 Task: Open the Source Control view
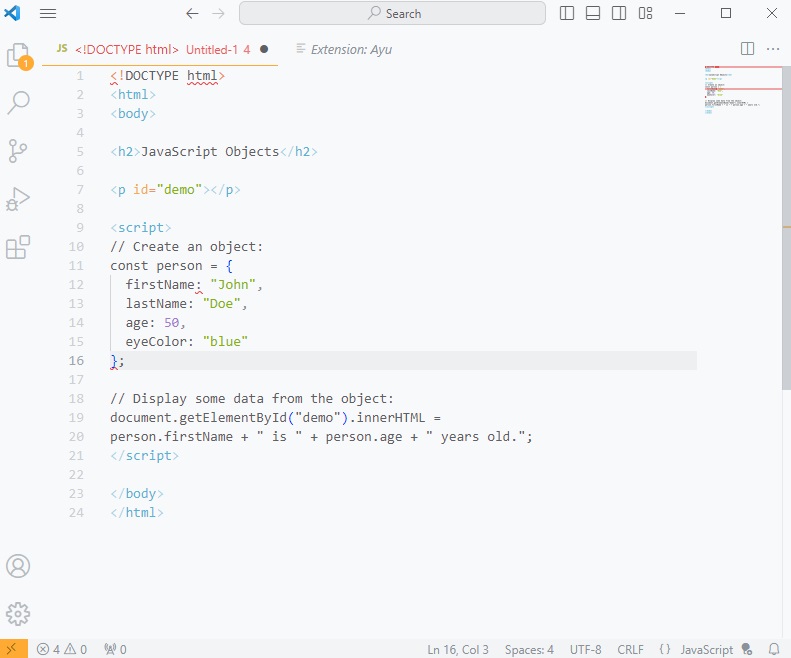coord(18,150)
